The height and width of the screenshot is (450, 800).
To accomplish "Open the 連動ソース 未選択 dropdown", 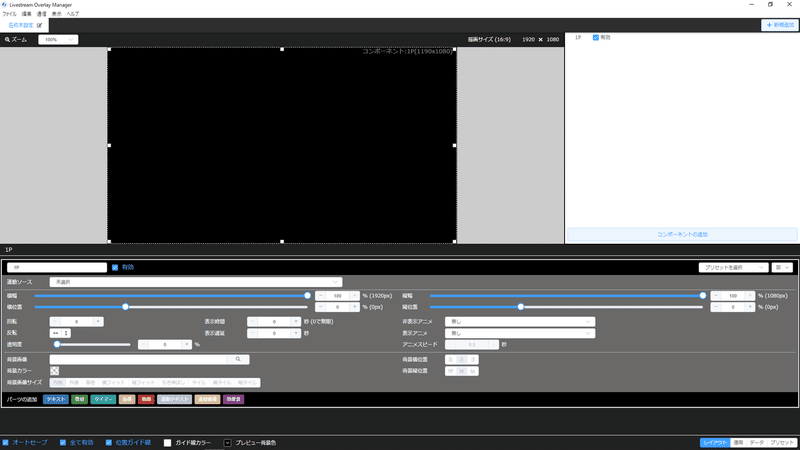I will click(196, 282).
